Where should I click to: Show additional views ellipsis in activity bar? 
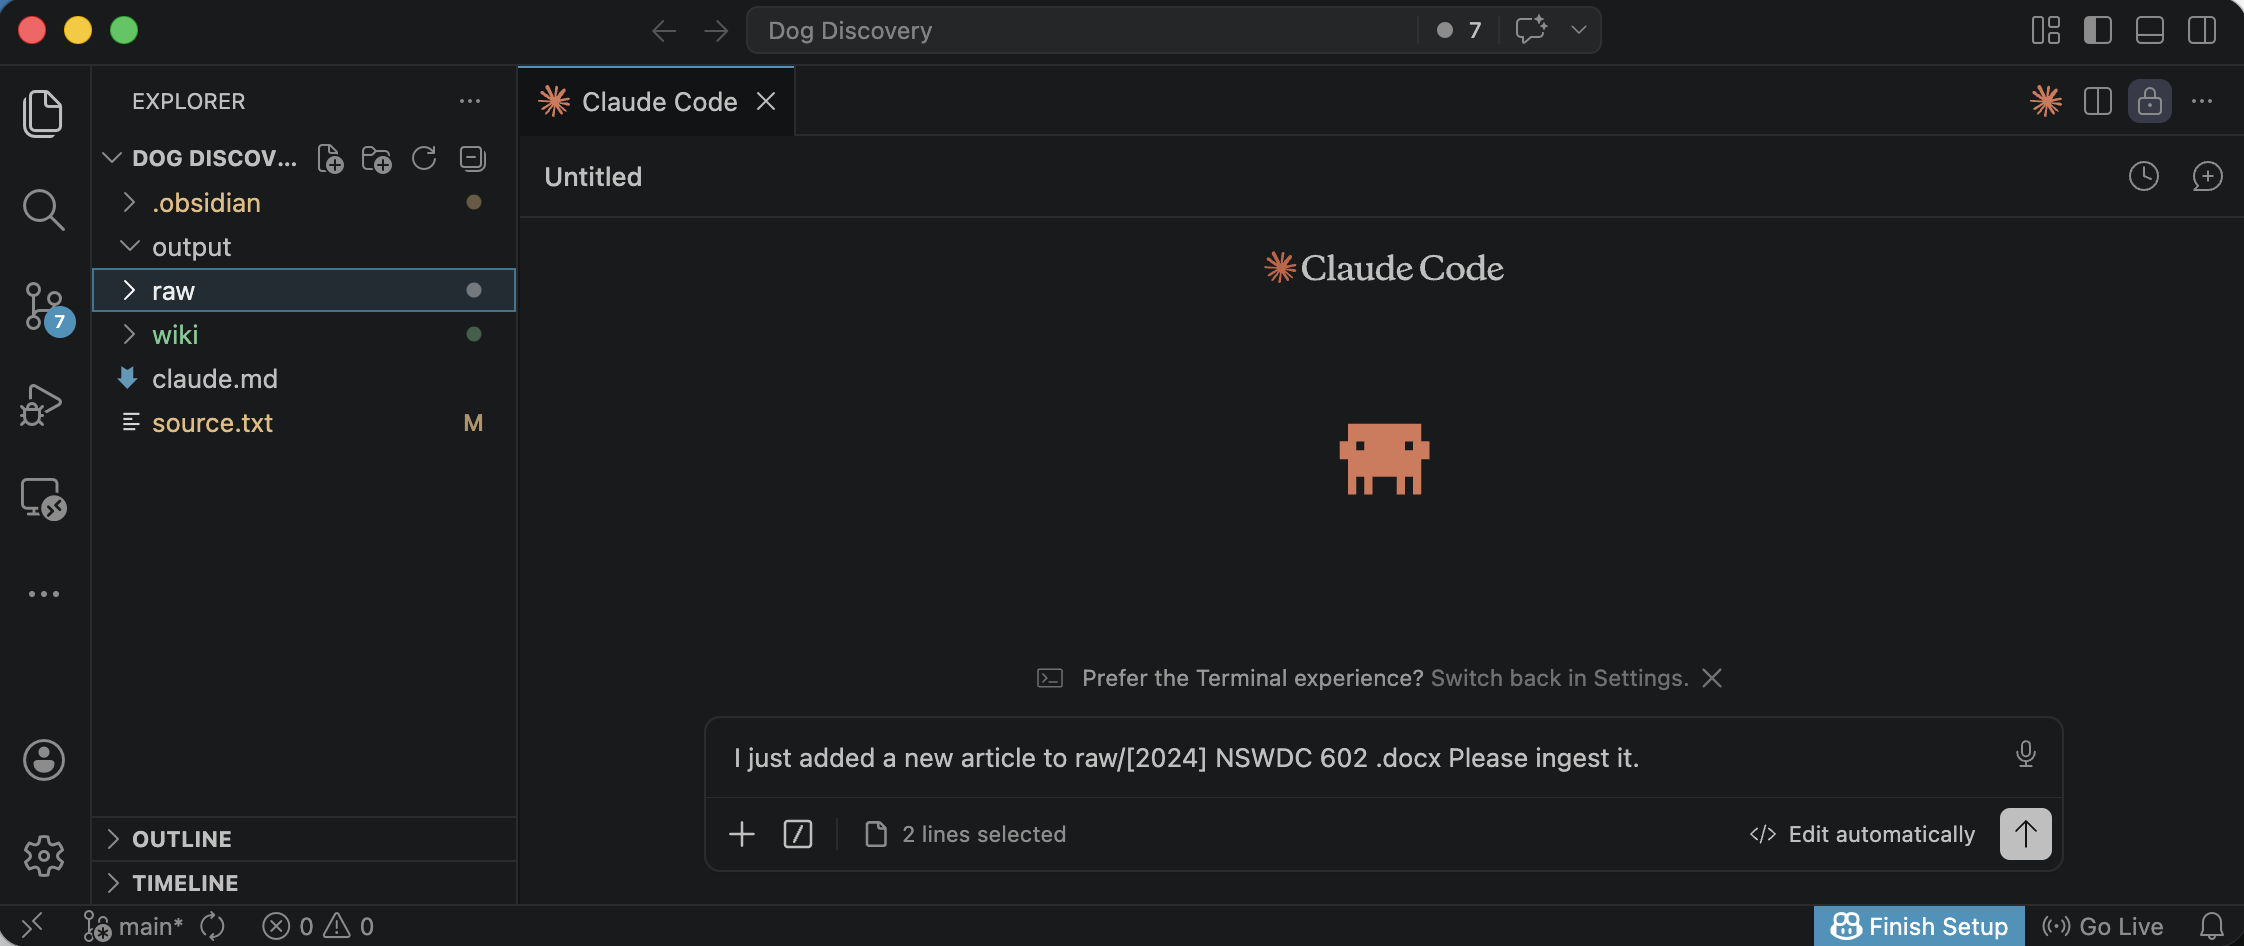coord(44,594)
